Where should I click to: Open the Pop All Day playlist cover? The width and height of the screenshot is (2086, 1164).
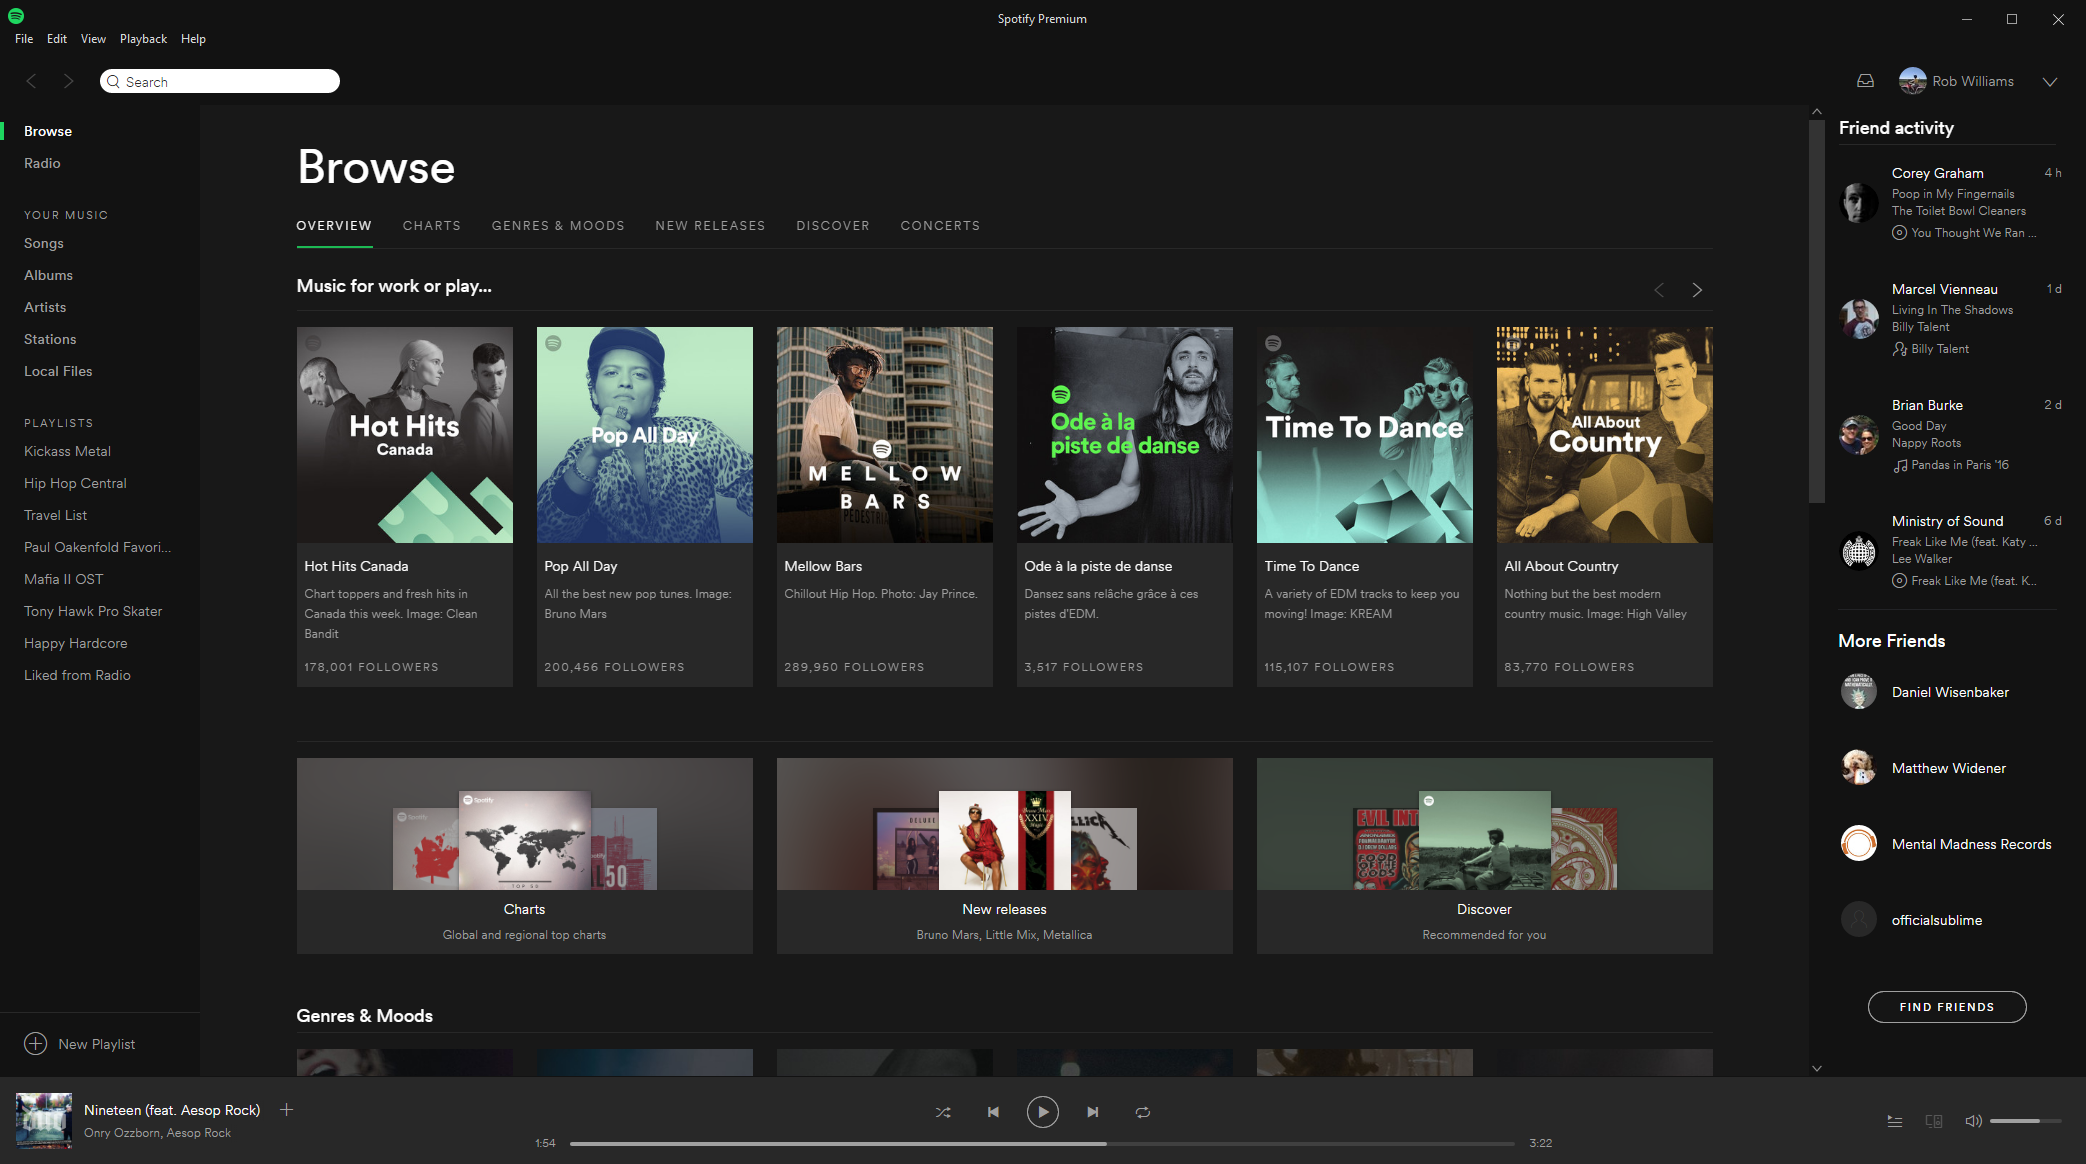645,435
